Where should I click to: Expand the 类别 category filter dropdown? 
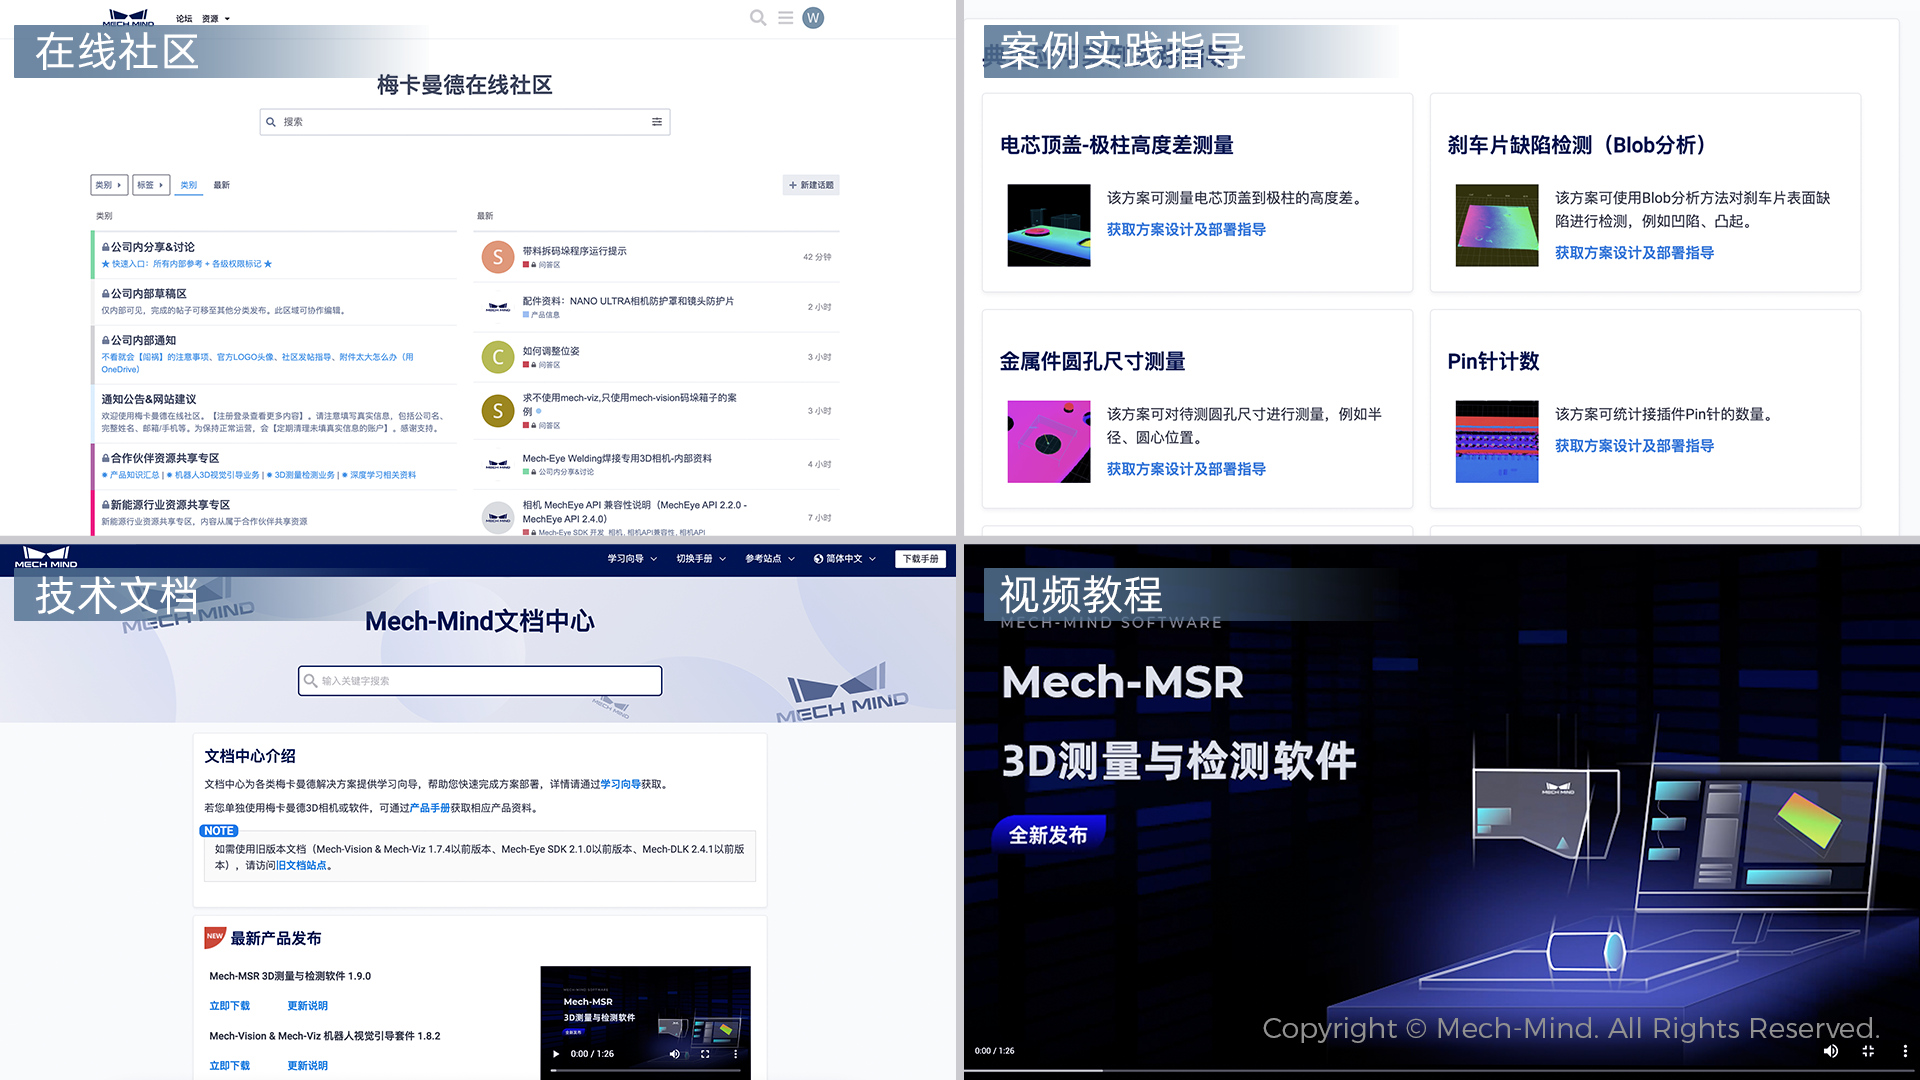[109, 185]
